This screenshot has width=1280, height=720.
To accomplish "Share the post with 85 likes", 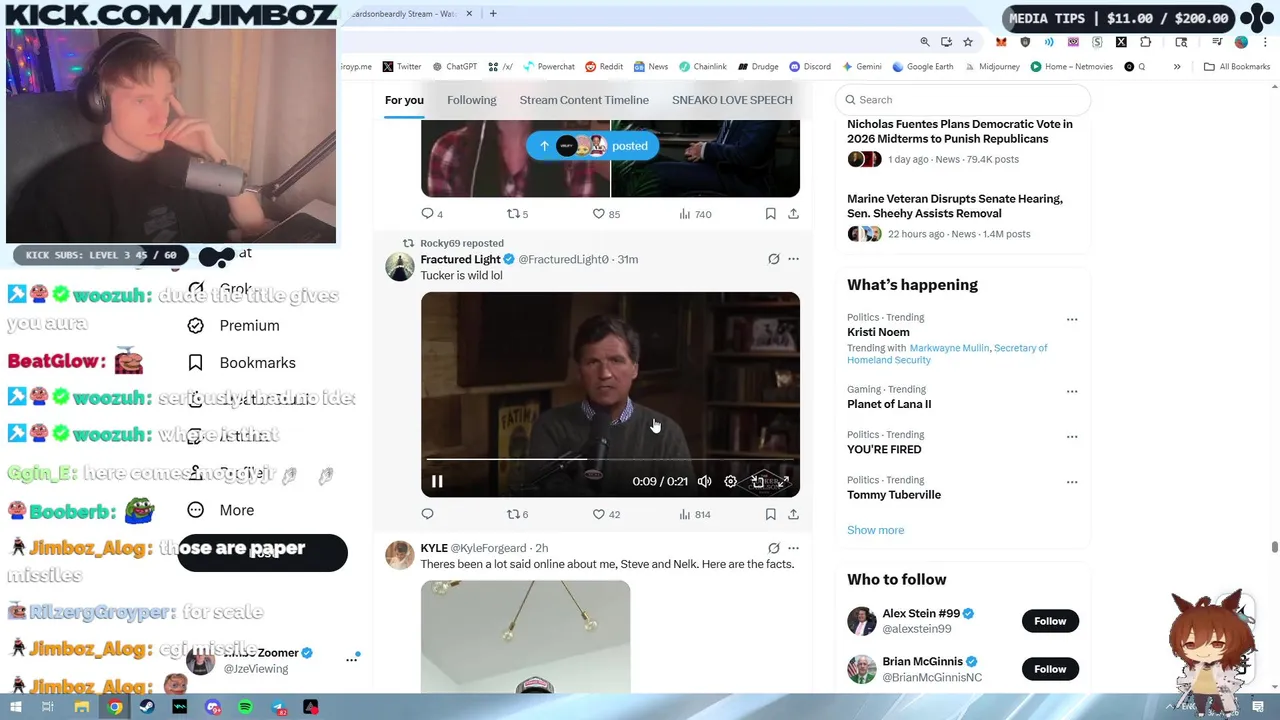I will tap(793, 214).
